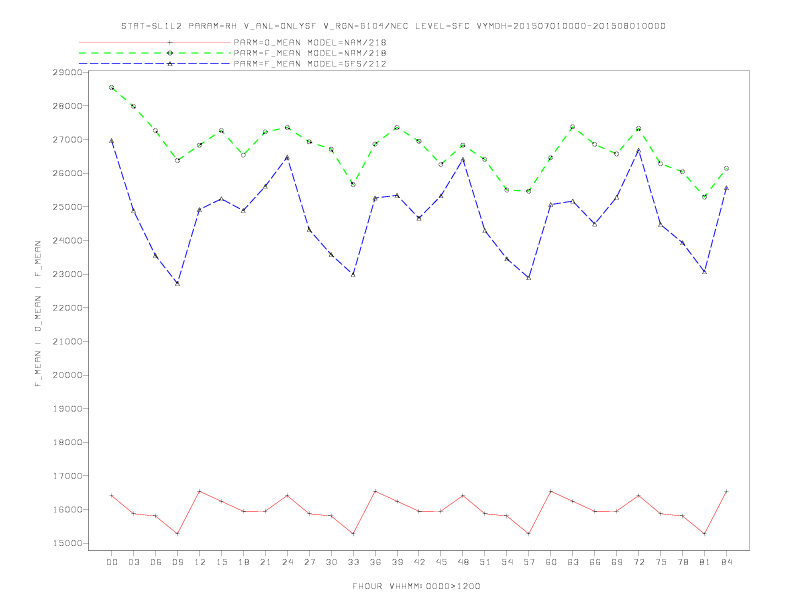
Task: Click green NAM circle point at hour 39
Action: 397,128
